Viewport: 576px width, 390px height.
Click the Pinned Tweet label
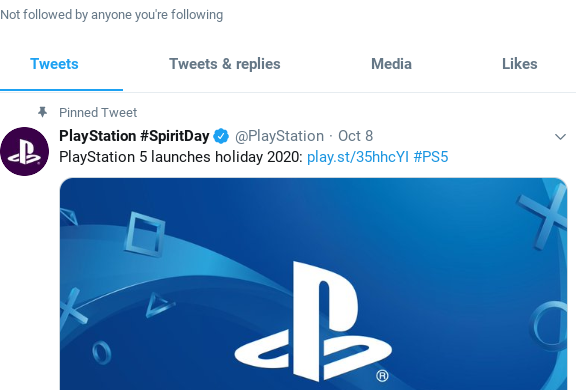pyautogui.click(x=98, y=112)
